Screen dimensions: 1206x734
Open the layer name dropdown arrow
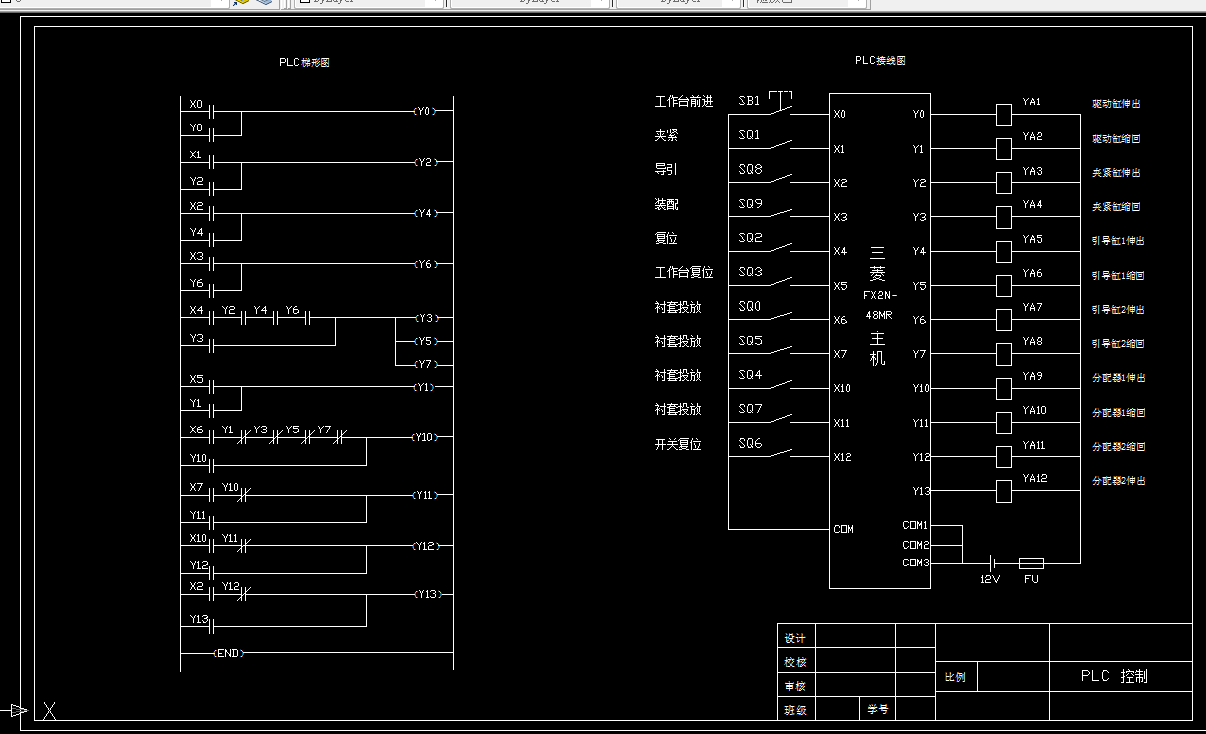(221, 3)
